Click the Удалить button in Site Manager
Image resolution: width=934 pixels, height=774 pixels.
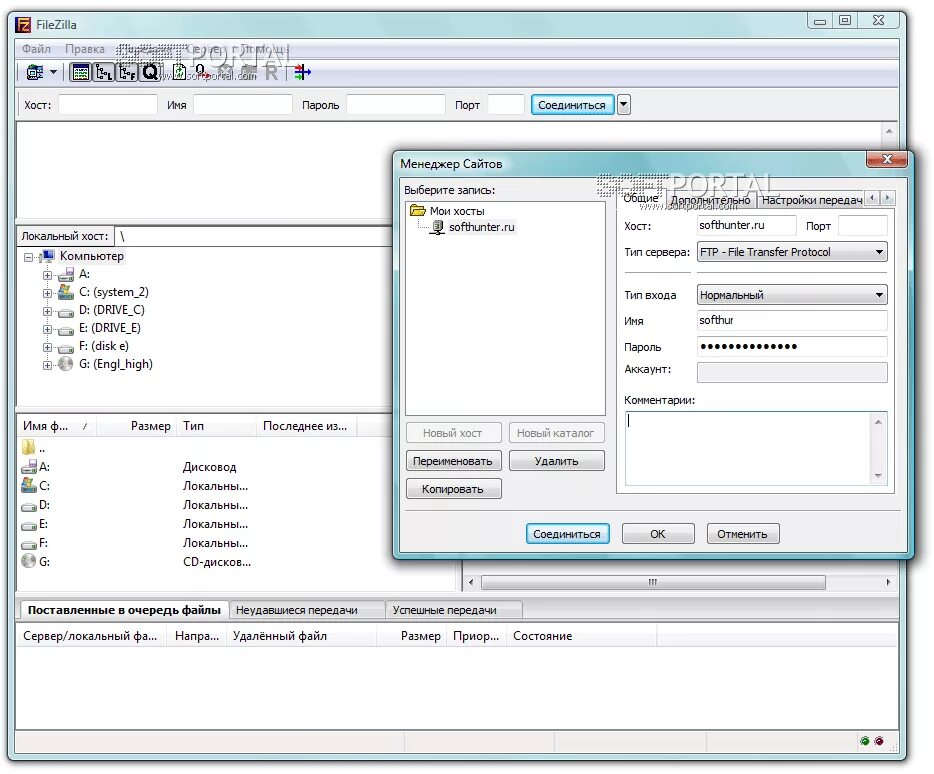556,461
